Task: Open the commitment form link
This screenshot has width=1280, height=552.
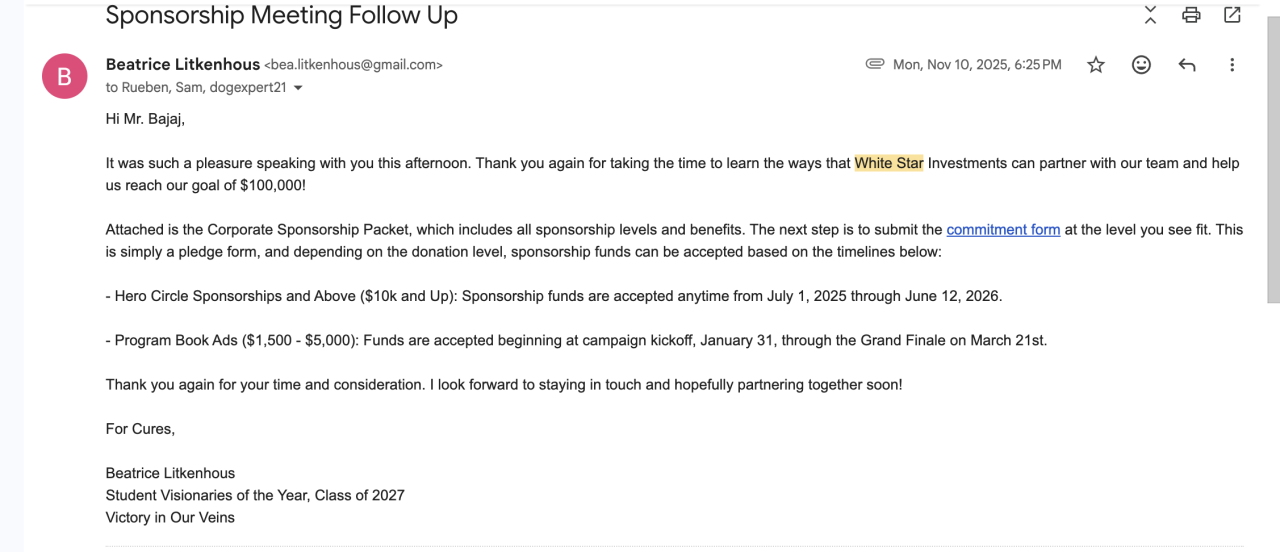Action: (1003, 229)
